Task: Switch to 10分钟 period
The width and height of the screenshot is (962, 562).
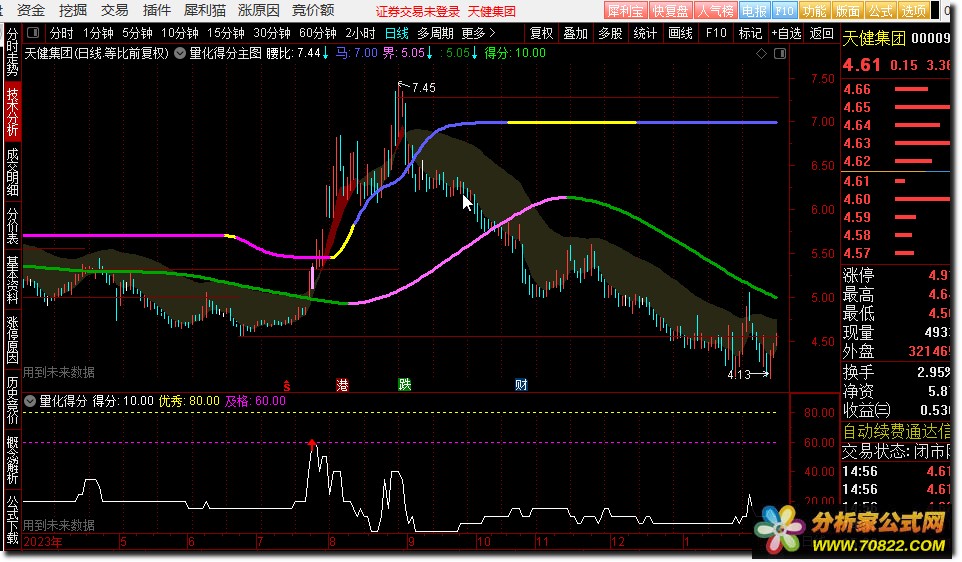Action: [x=179, y=33]
